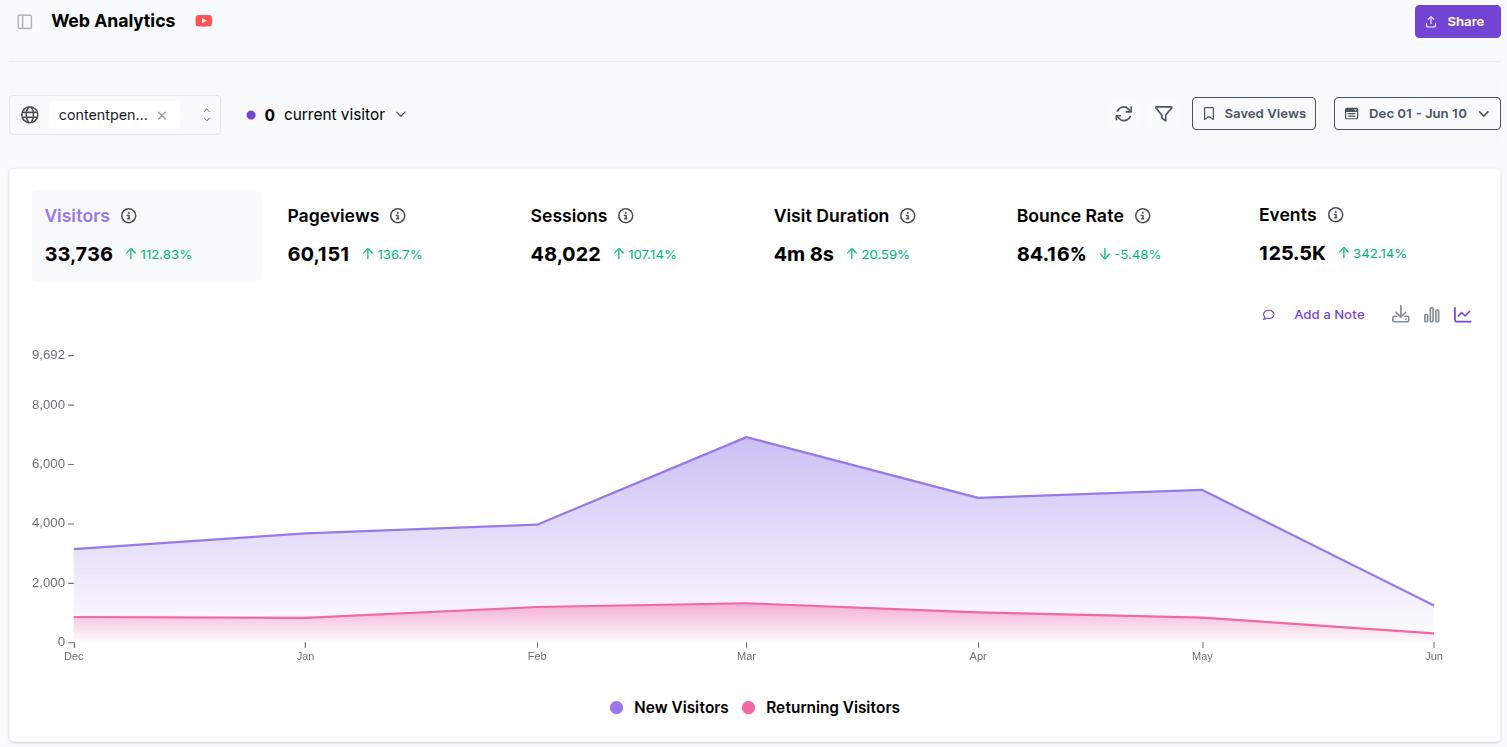Click the Web Analytics page title
The width and height of the screenshot is (1507, 747).
tap(113, 21)
